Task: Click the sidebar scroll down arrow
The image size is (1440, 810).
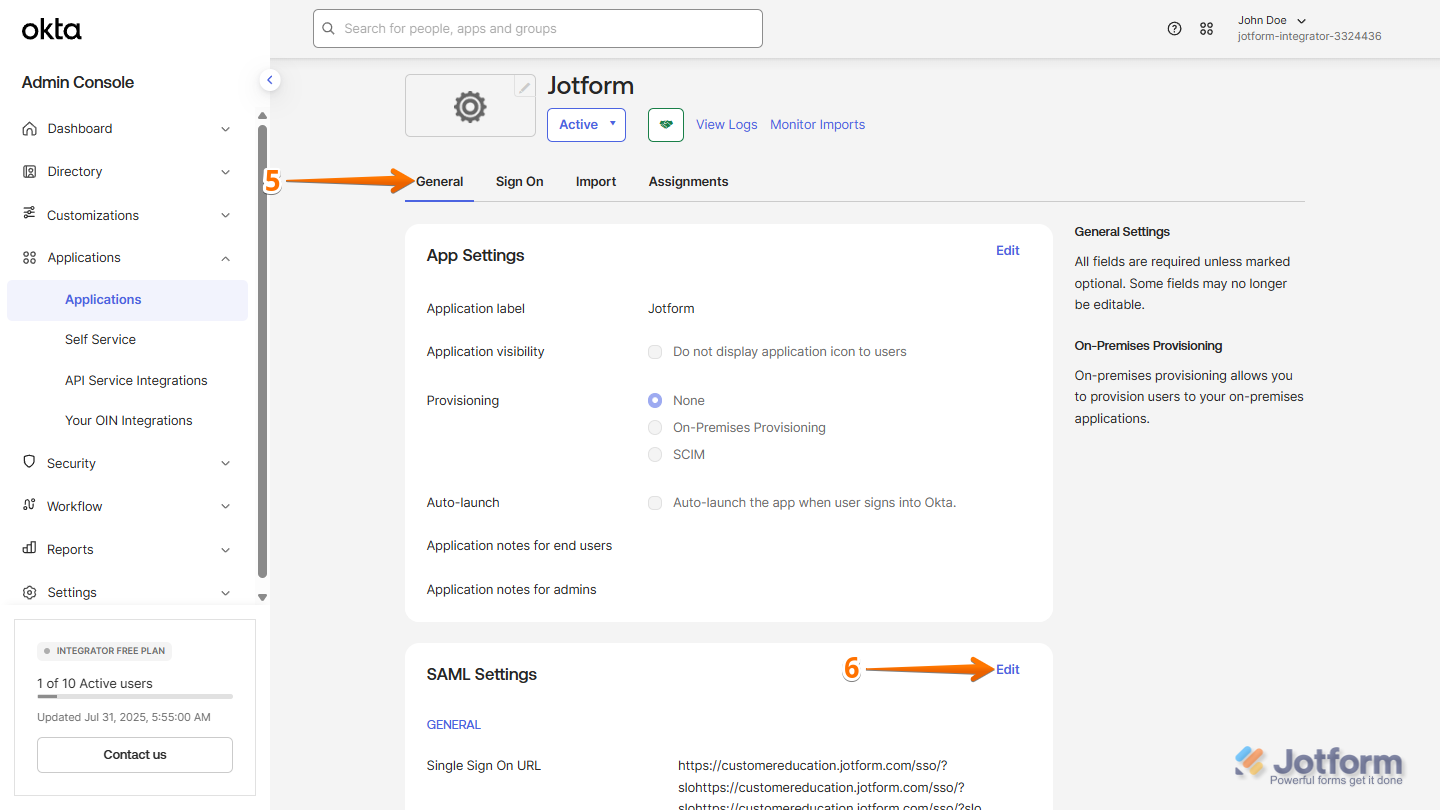Action: click(x=262, y=597)
